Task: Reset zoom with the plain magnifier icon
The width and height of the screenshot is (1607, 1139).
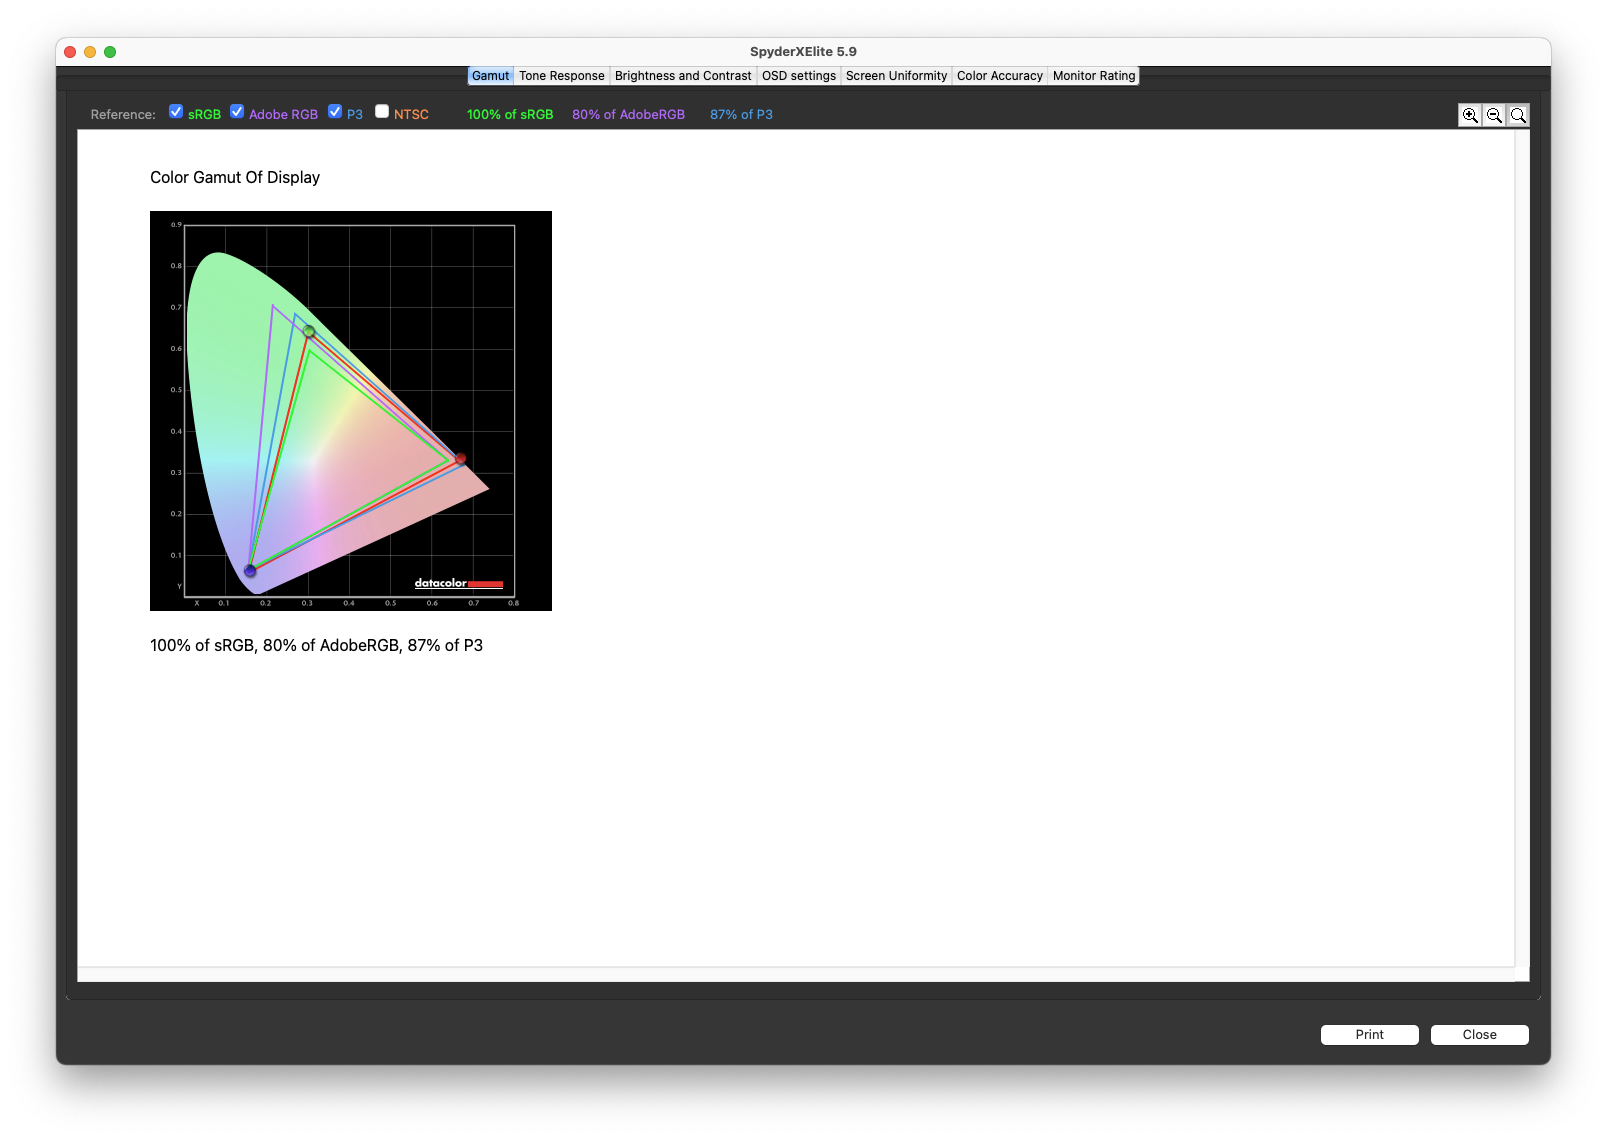Action: pyautogui.click(x=1518, y=115)
